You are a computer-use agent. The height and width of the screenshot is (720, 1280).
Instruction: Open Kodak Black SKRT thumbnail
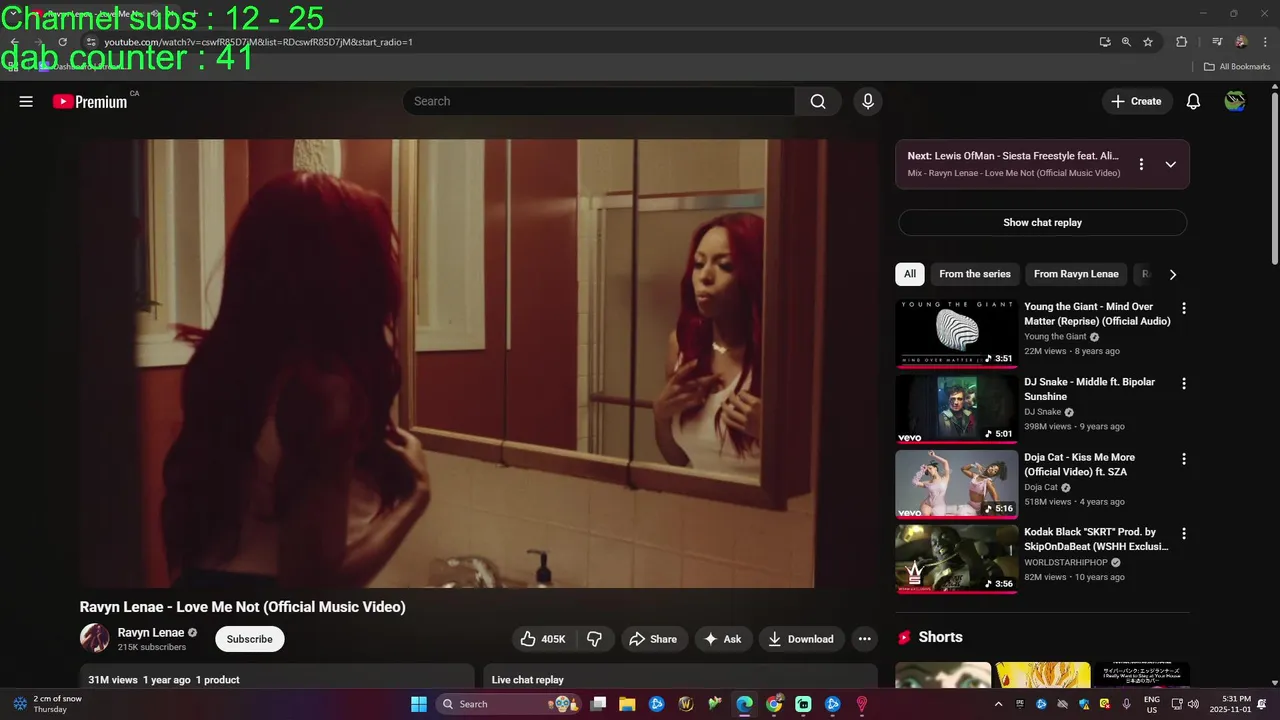[x=956, y=559]
